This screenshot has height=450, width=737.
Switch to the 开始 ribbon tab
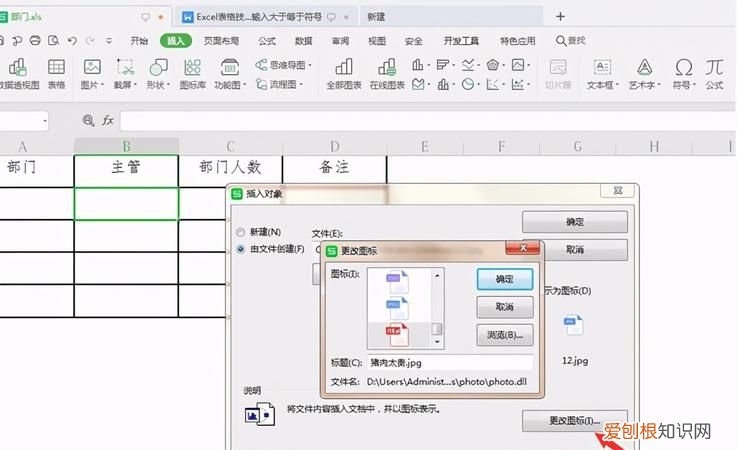pyautogui.click(x=139, y=41)
